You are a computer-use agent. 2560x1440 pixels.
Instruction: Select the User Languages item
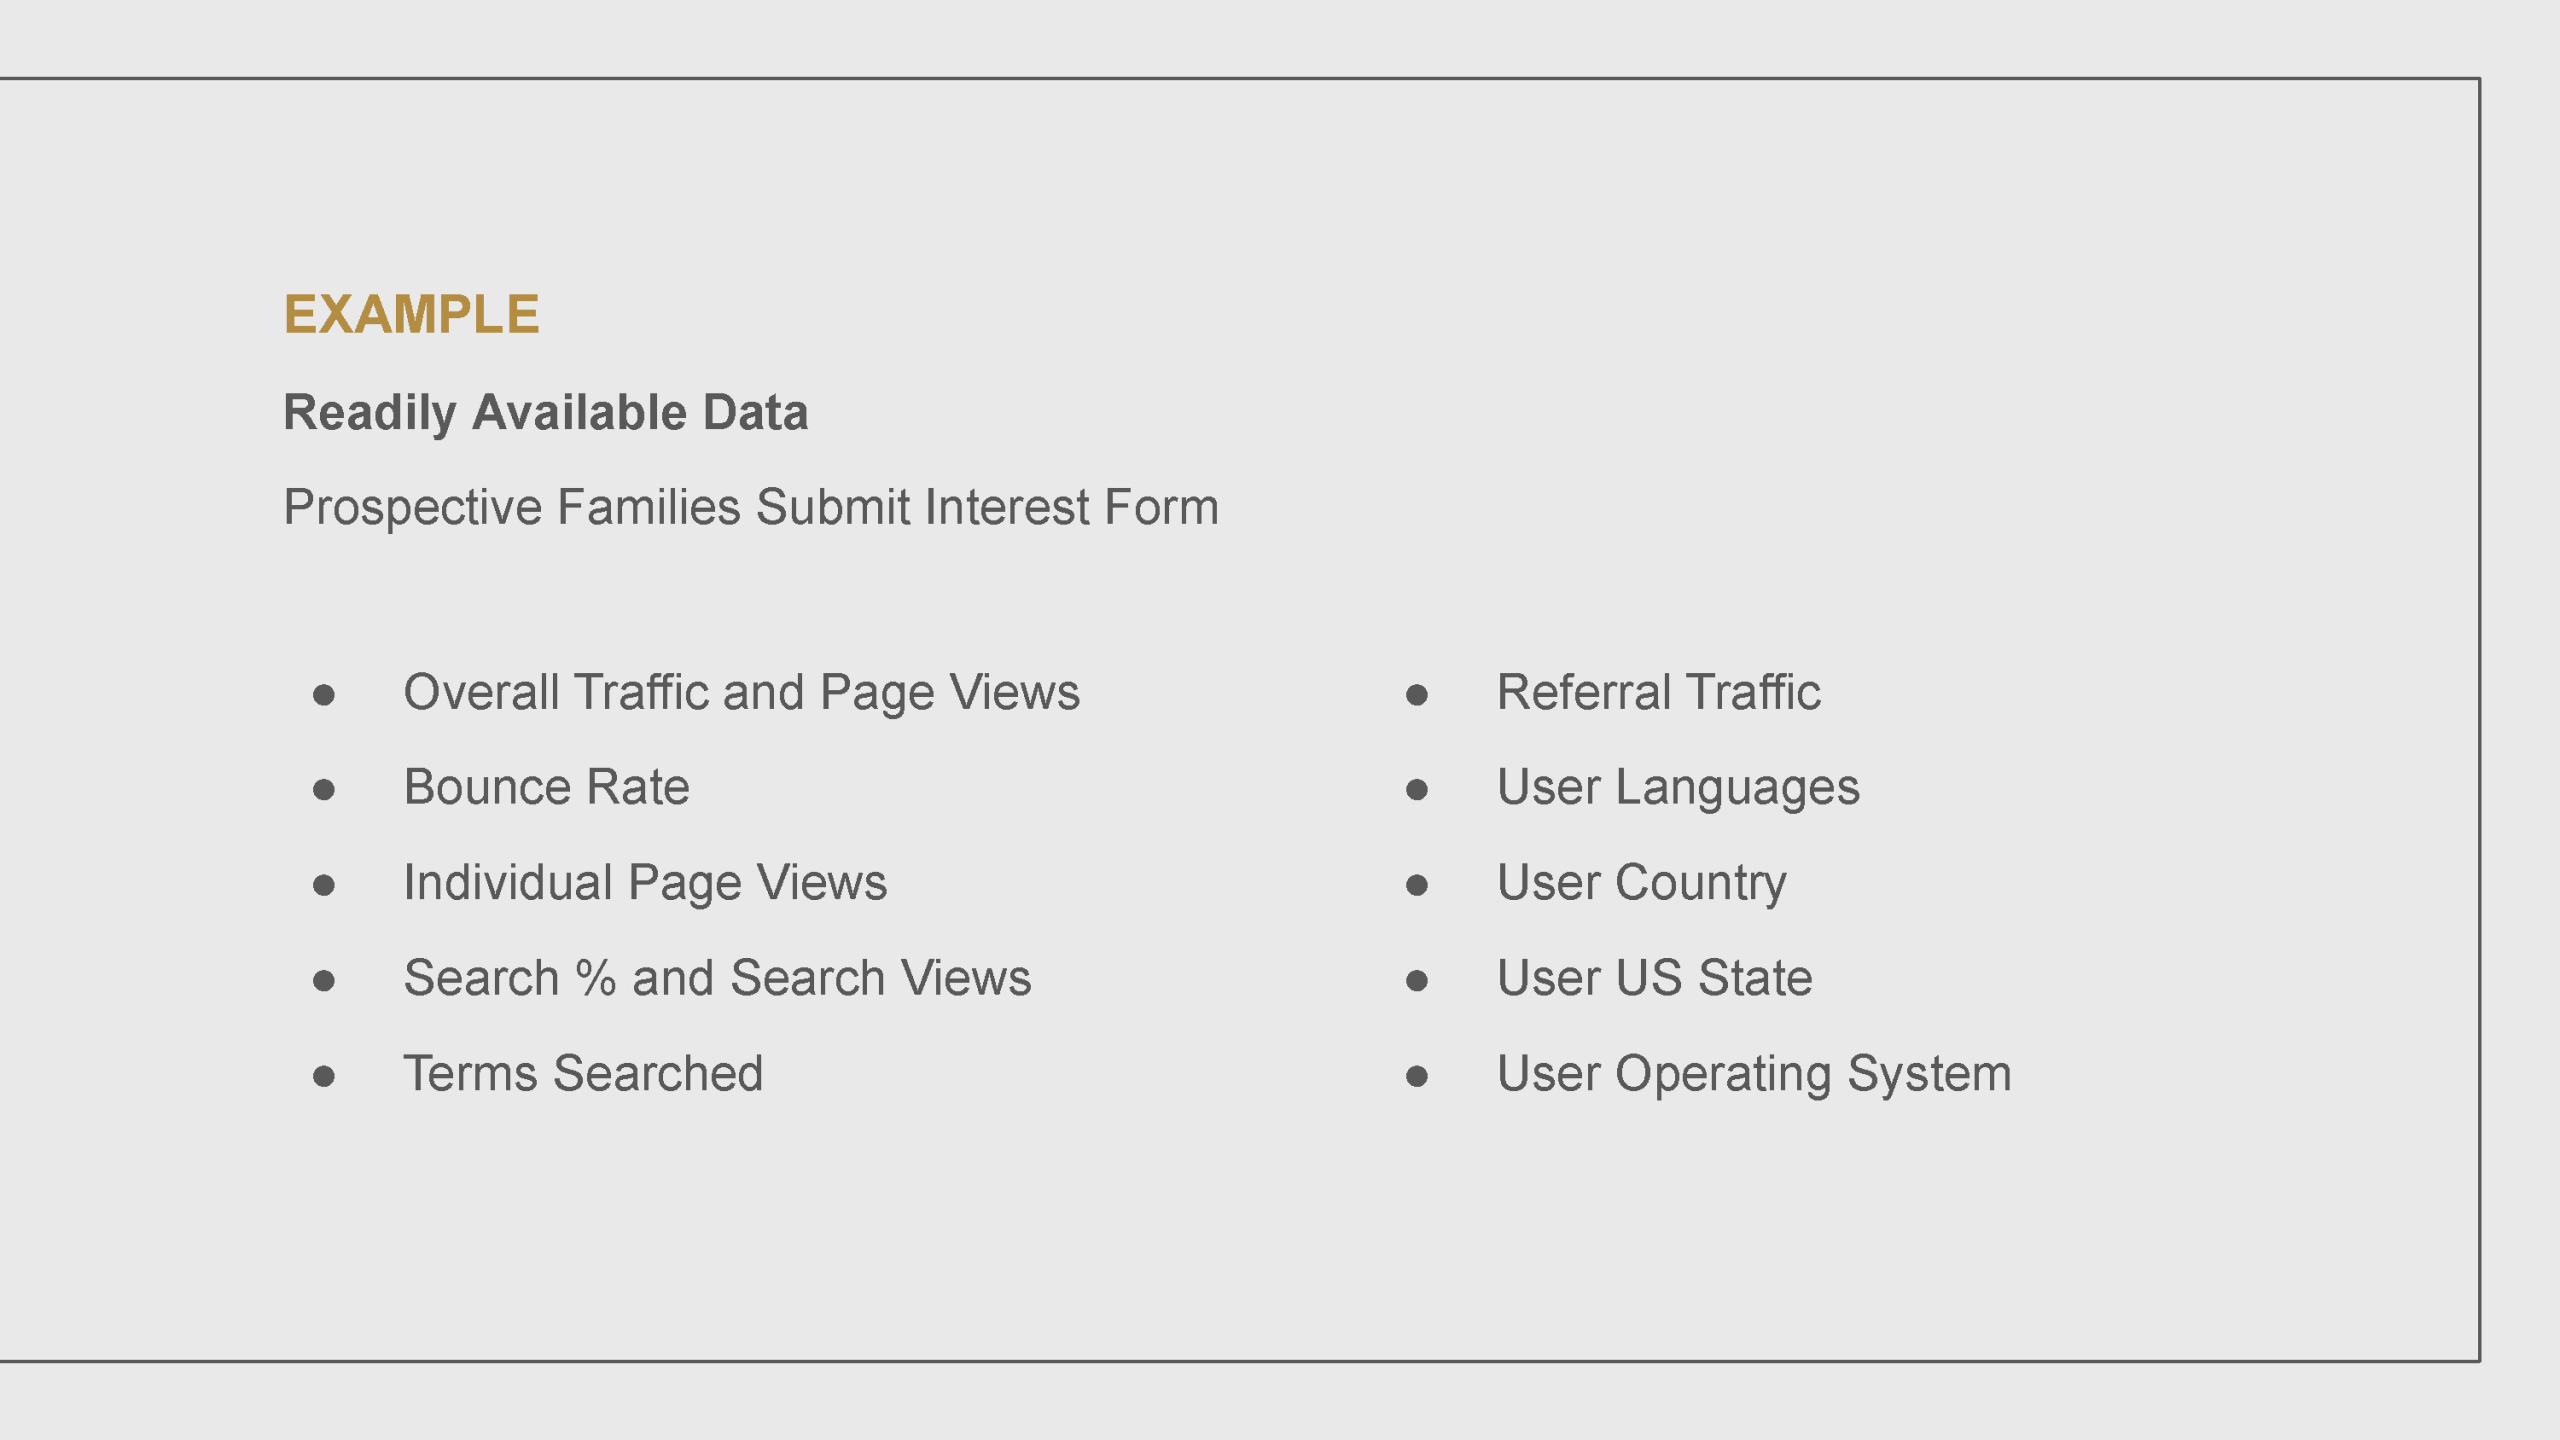tap(1678, 788)
